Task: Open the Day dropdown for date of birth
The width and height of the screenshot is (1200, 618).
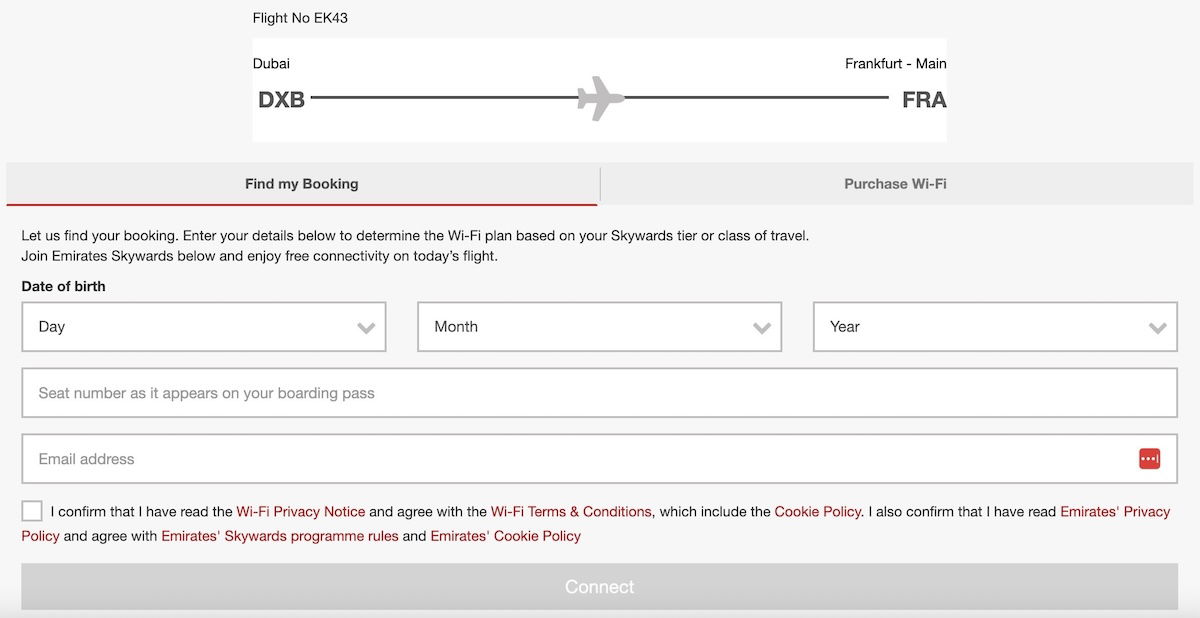Action: (204, 327)
